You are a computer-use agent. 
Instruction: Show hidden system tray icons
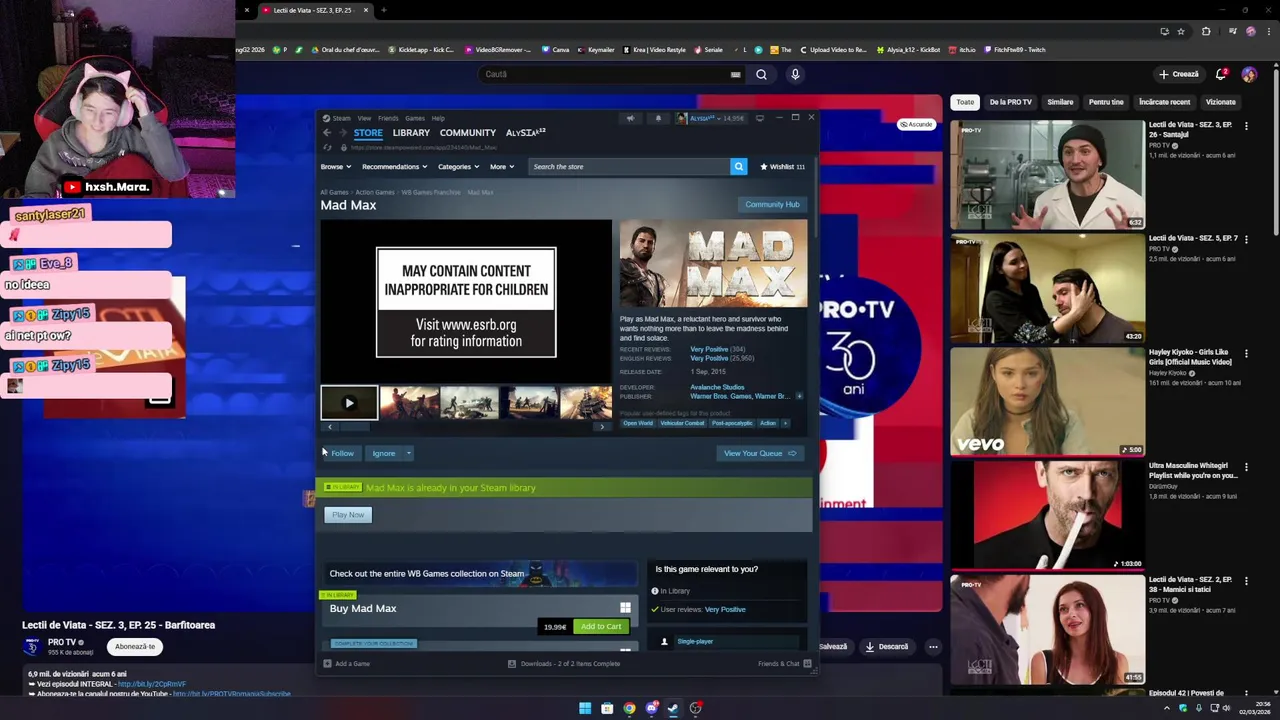coord(1167,708)
